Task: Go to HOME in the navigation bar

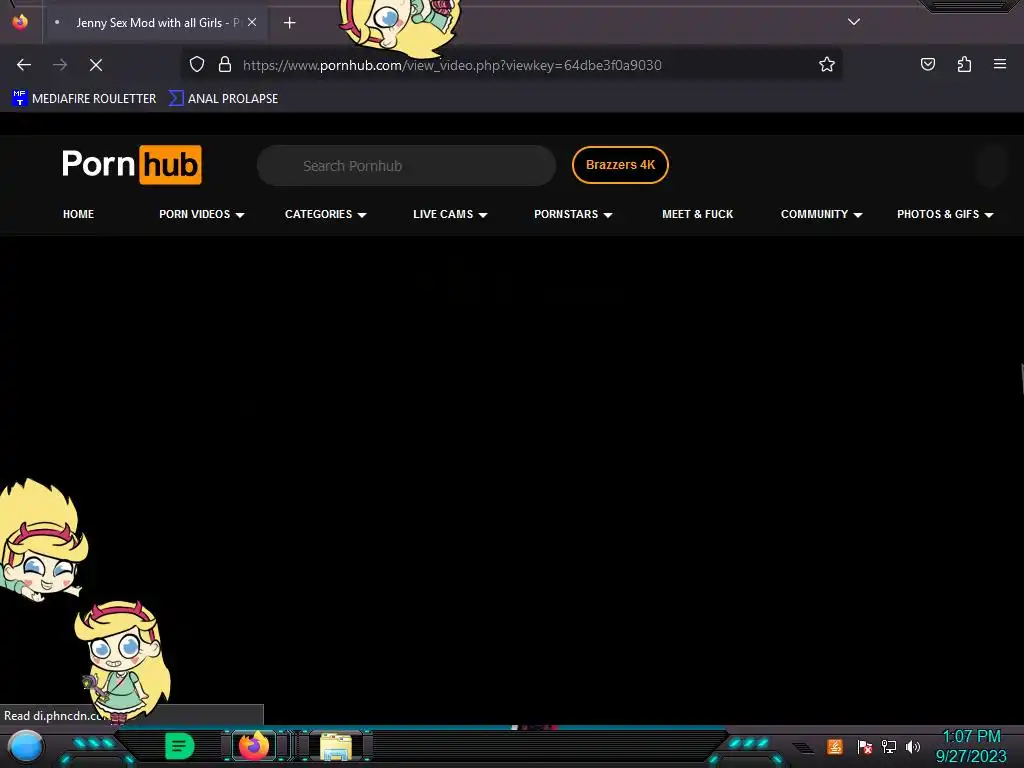Action: pyautogui.click(x=78, y=214)
